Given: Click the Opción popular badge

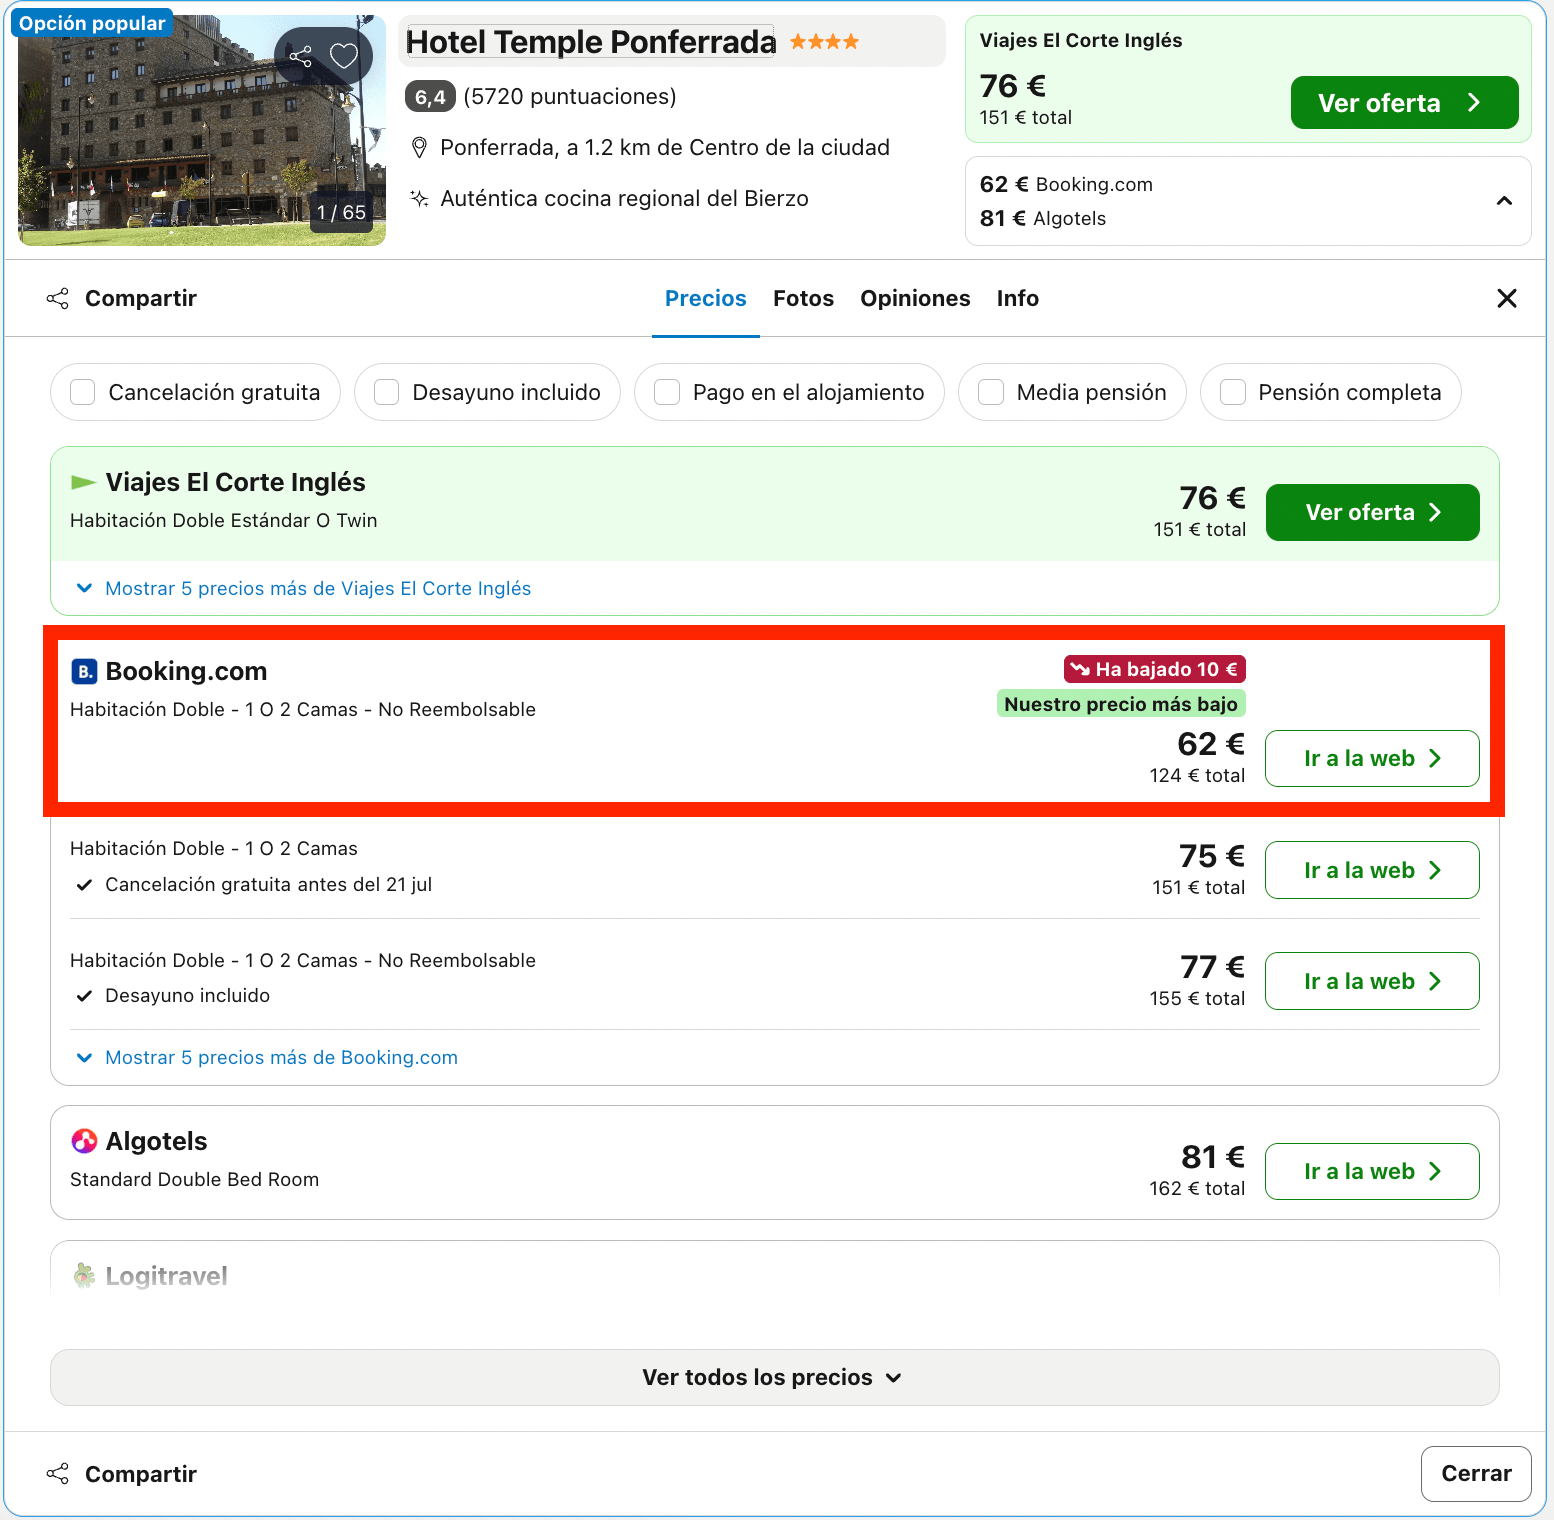Looking at the screenshot, I should click(x=92, y=23).
